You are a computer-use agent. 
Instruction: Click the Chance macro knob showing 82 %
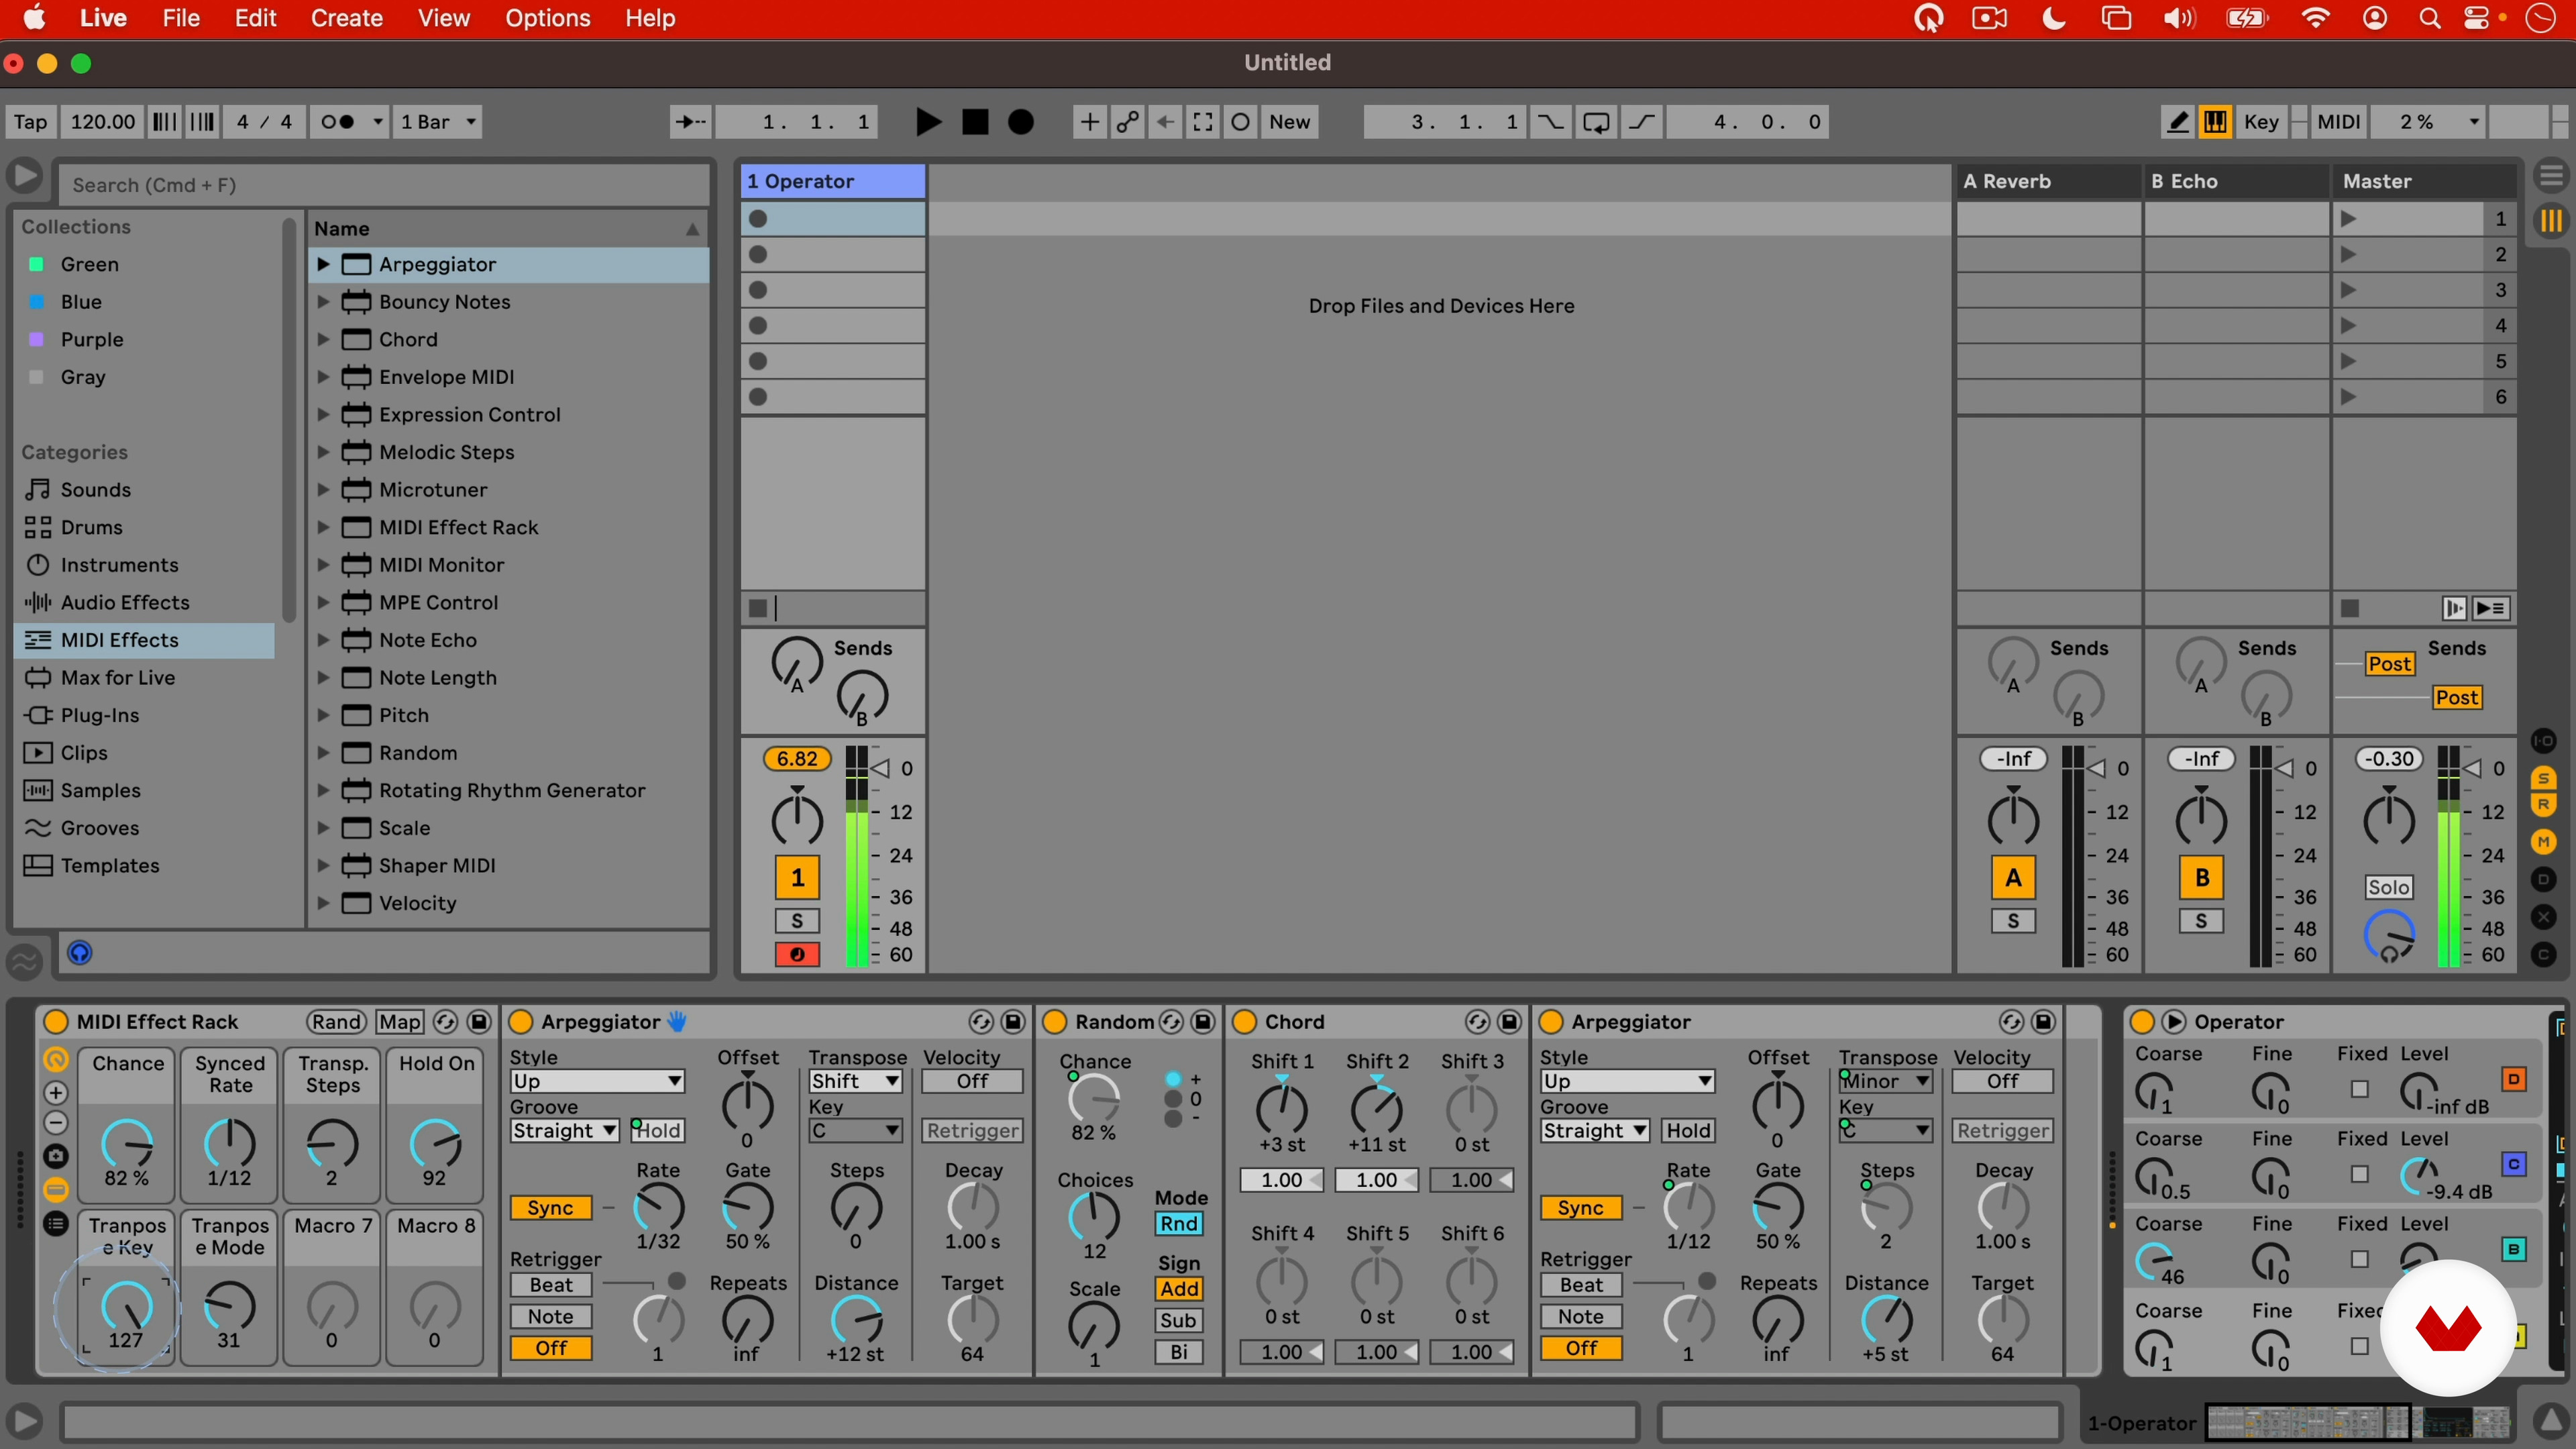127,1144
